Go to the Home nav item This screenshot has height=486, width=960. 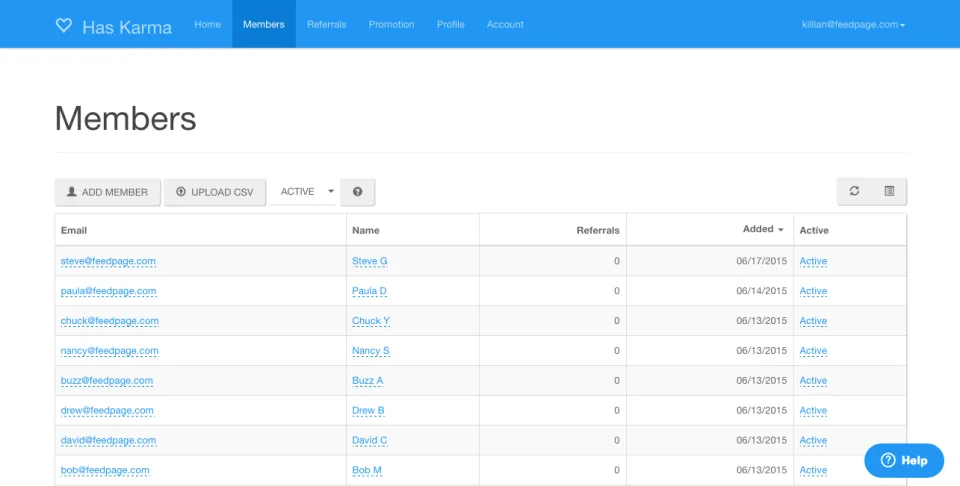click(x=208, y=24)
